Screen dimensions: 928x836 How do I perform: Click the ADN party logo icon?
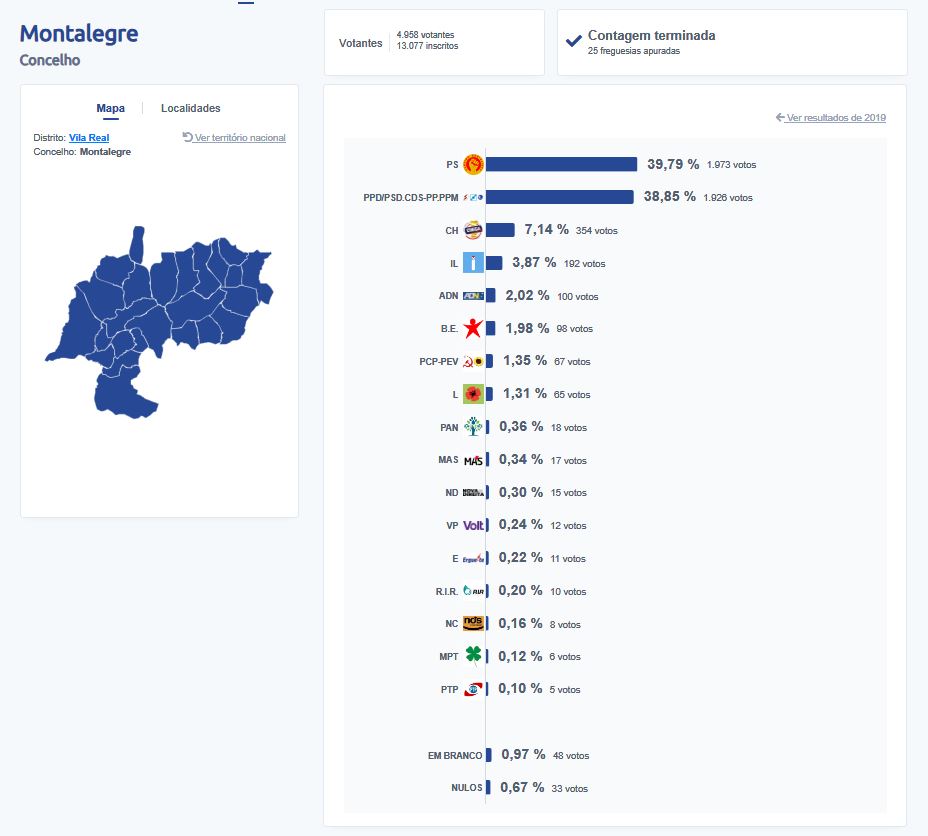tap(473, 296)
